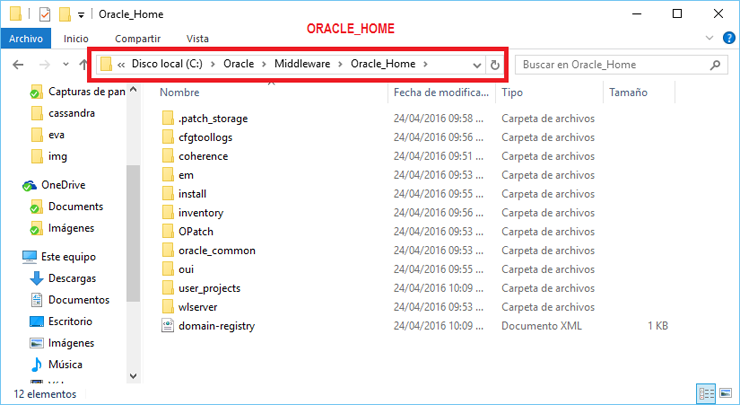This screenshot has height=405, width=740.
Task: Select the install folder icon
Action: (x=168, y=194)
